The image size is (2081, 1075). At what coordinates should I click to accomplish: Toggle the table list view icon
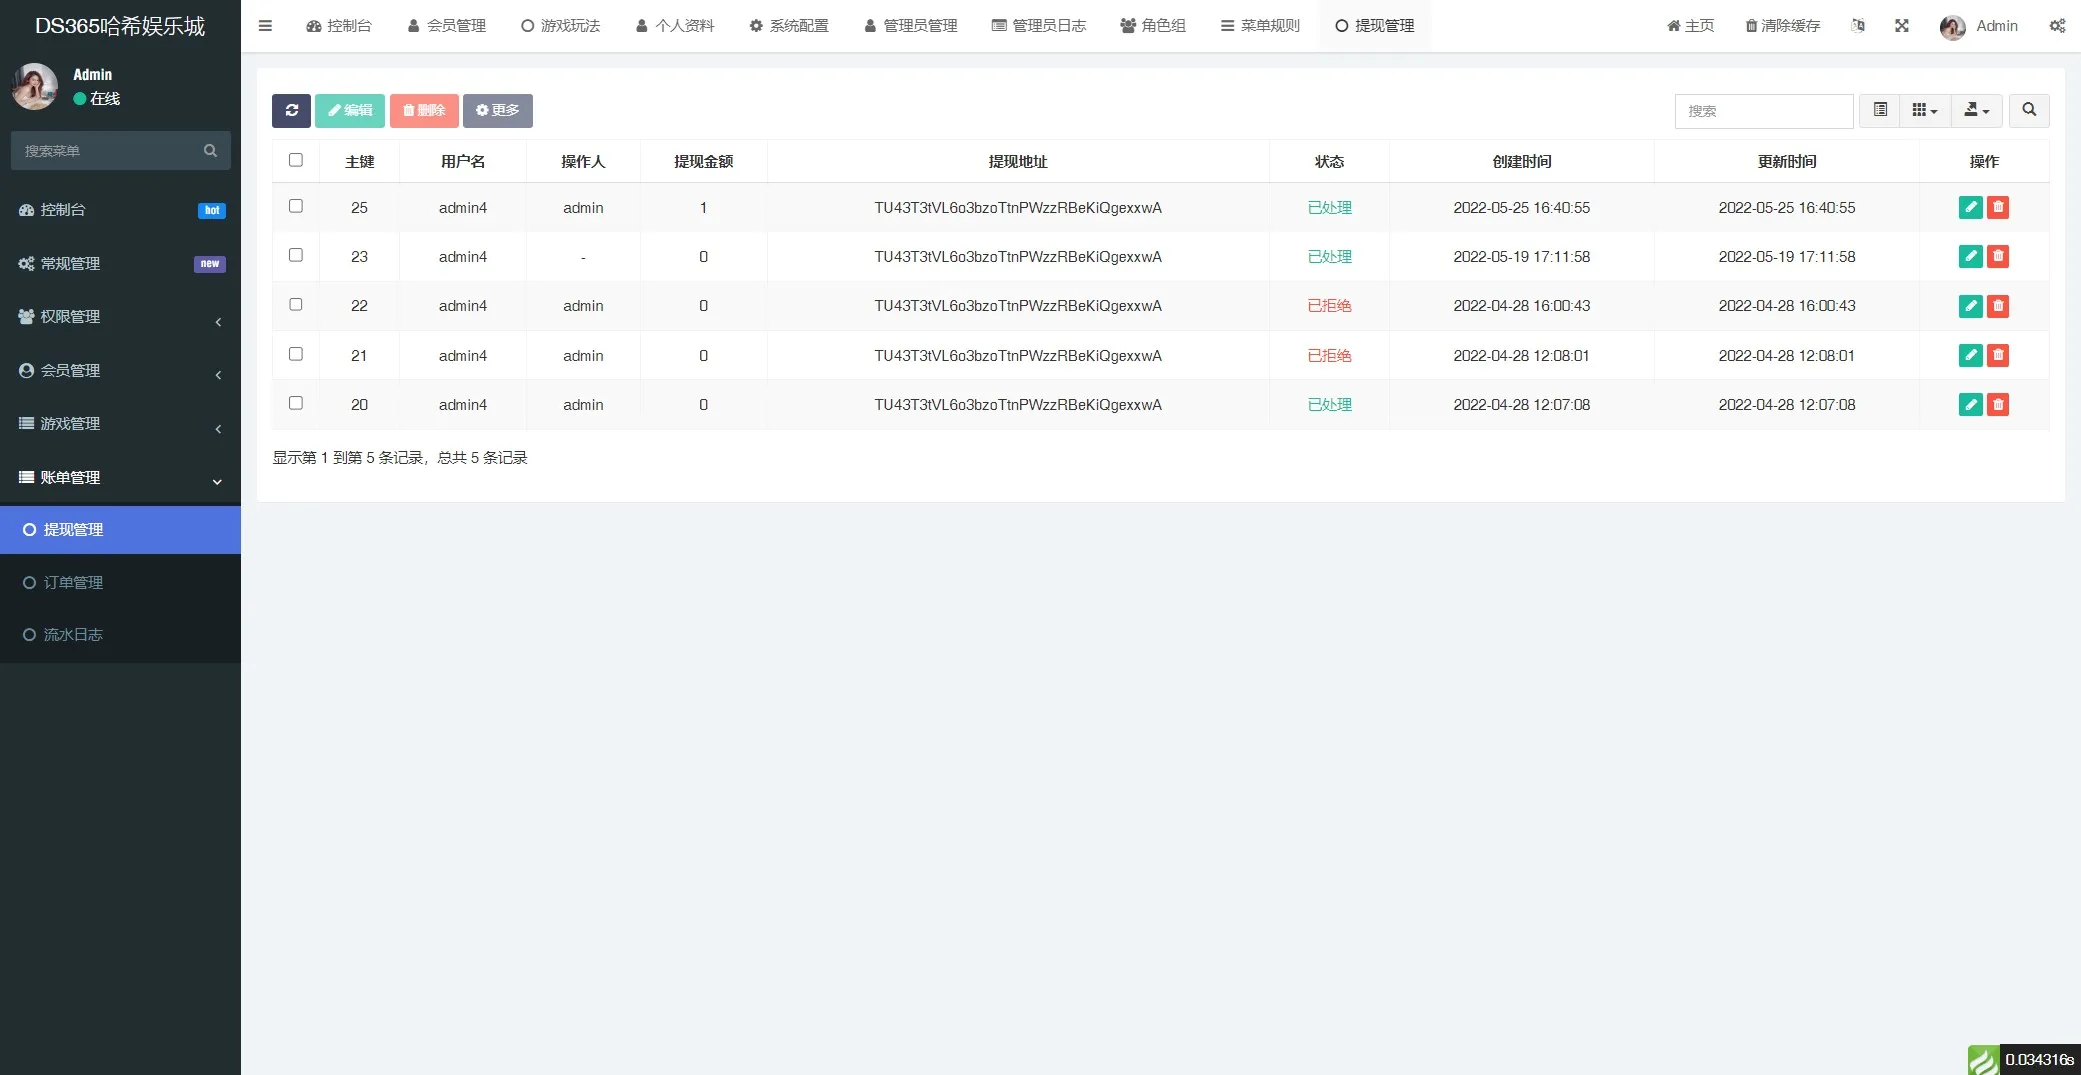tap(1880, 110)
